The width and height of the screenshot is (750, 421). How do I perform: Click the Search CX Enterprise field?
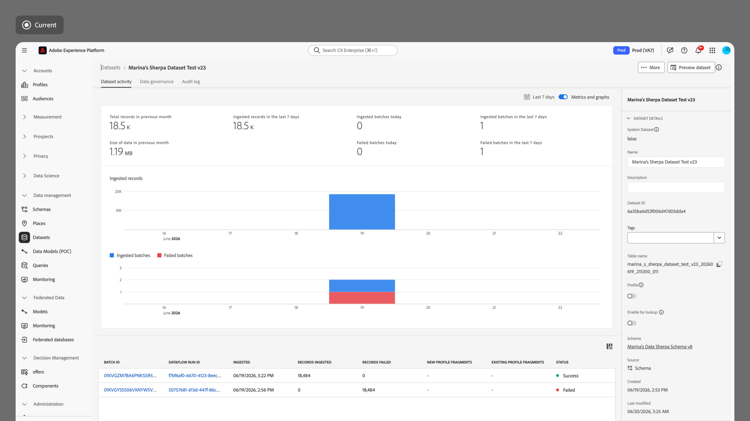pos(353,50)
